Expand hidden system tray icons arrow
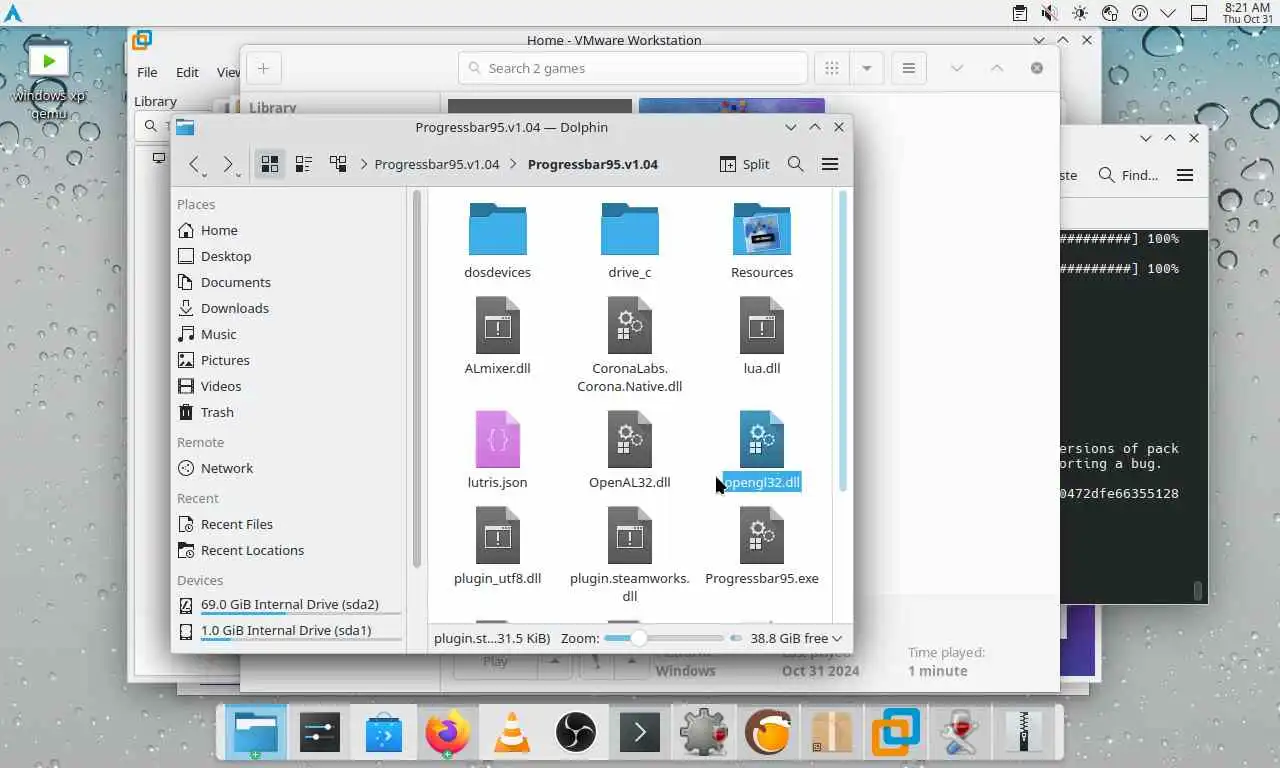Screen dimensions: 1280x768 tap(1168, 13)
